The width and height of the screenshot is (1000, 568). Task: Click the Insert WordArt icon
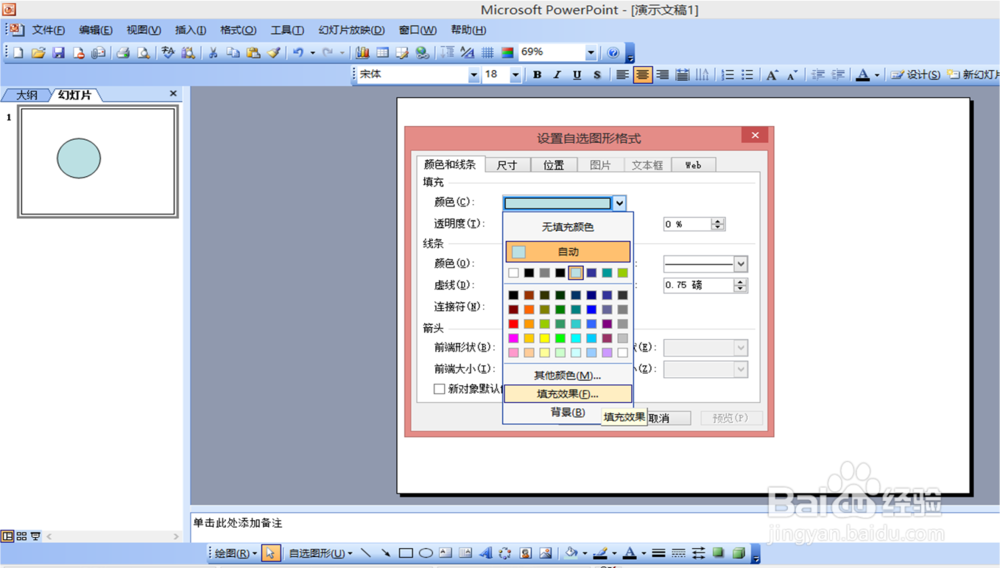[485, 553]
